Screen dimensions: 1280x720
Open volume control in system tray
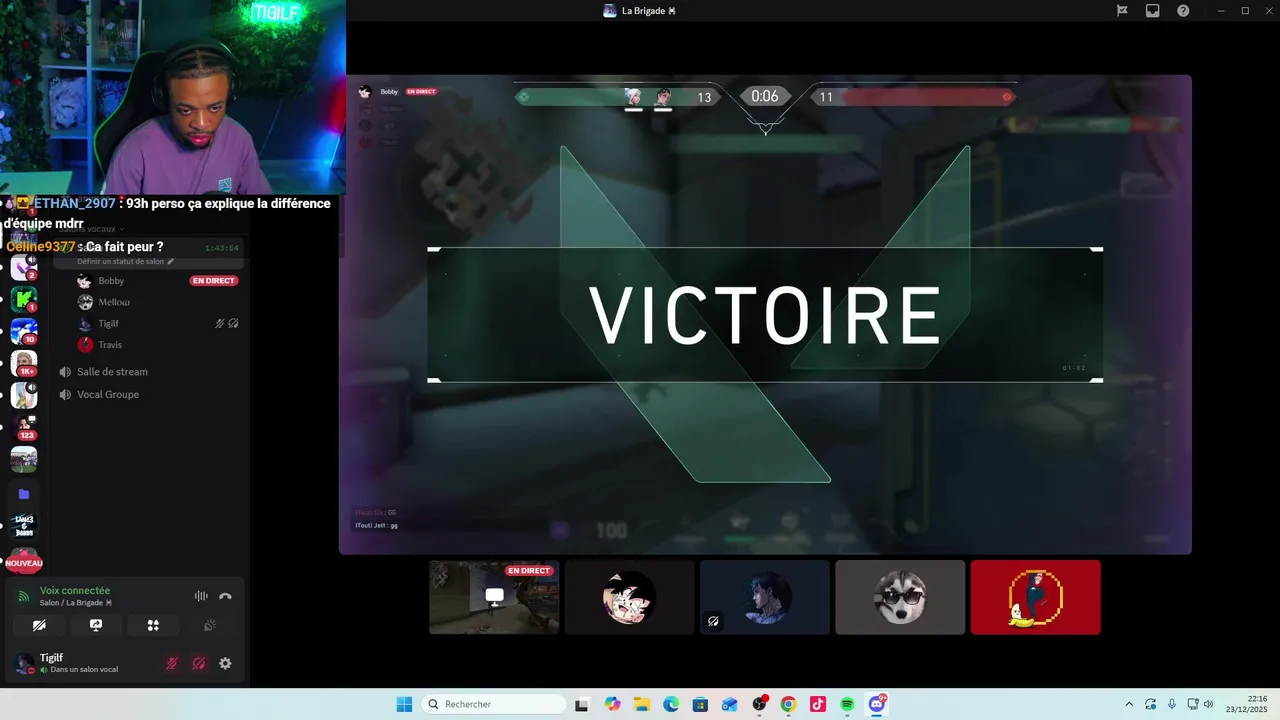tap(1208, 704)
